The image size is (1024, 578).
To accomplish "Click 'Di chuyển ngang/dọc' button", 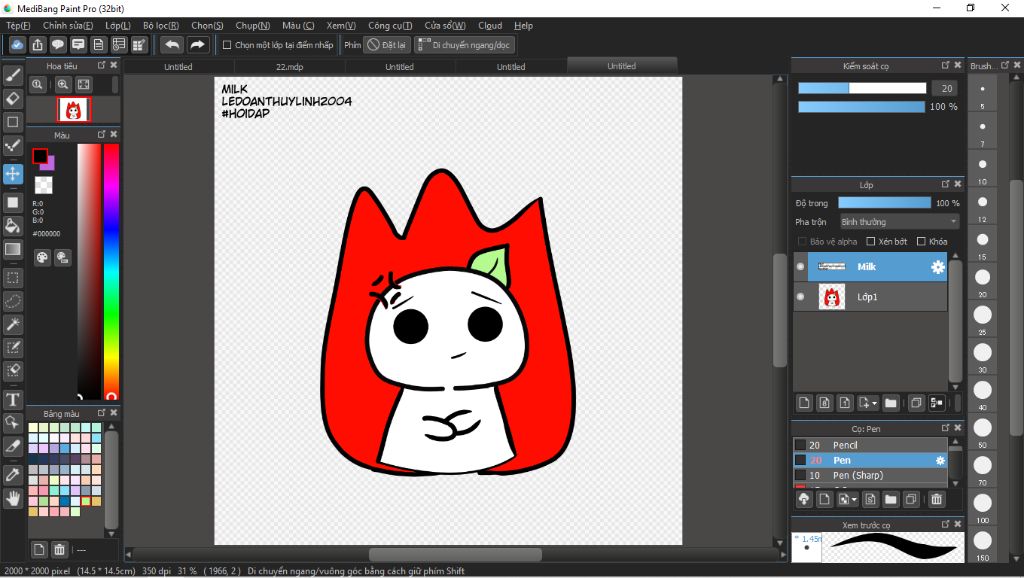I will tap(464, 45).
